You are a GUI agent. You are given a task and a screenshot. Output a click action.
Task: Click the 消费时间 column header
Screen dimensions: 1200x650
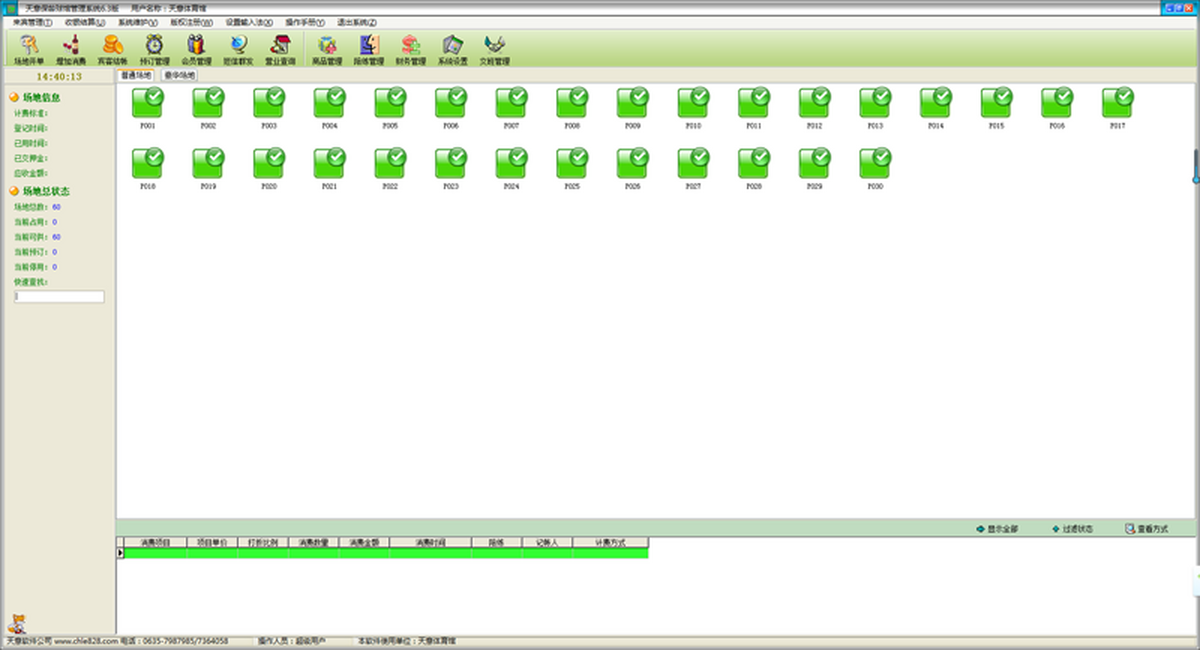(x=430, y=542)
